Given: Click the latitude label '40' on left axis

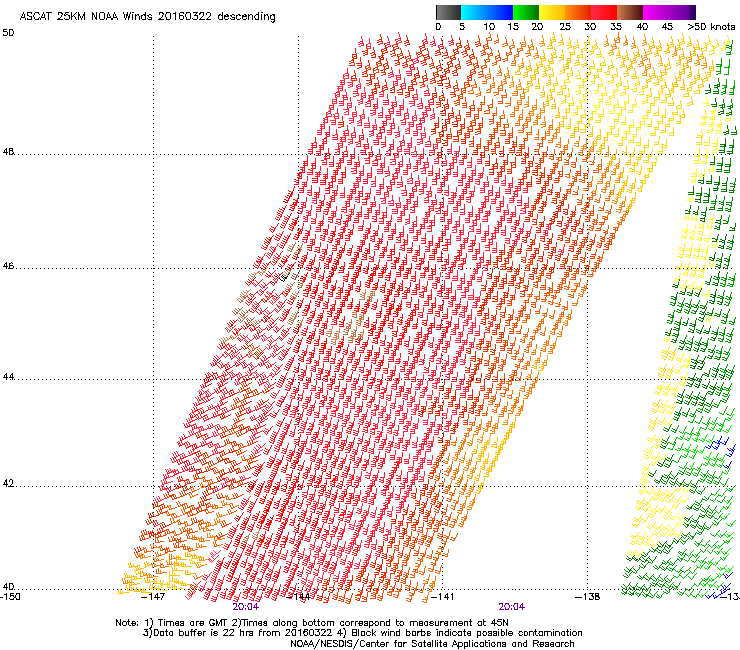Looking at the screenshot, I should tap(8, 587).
